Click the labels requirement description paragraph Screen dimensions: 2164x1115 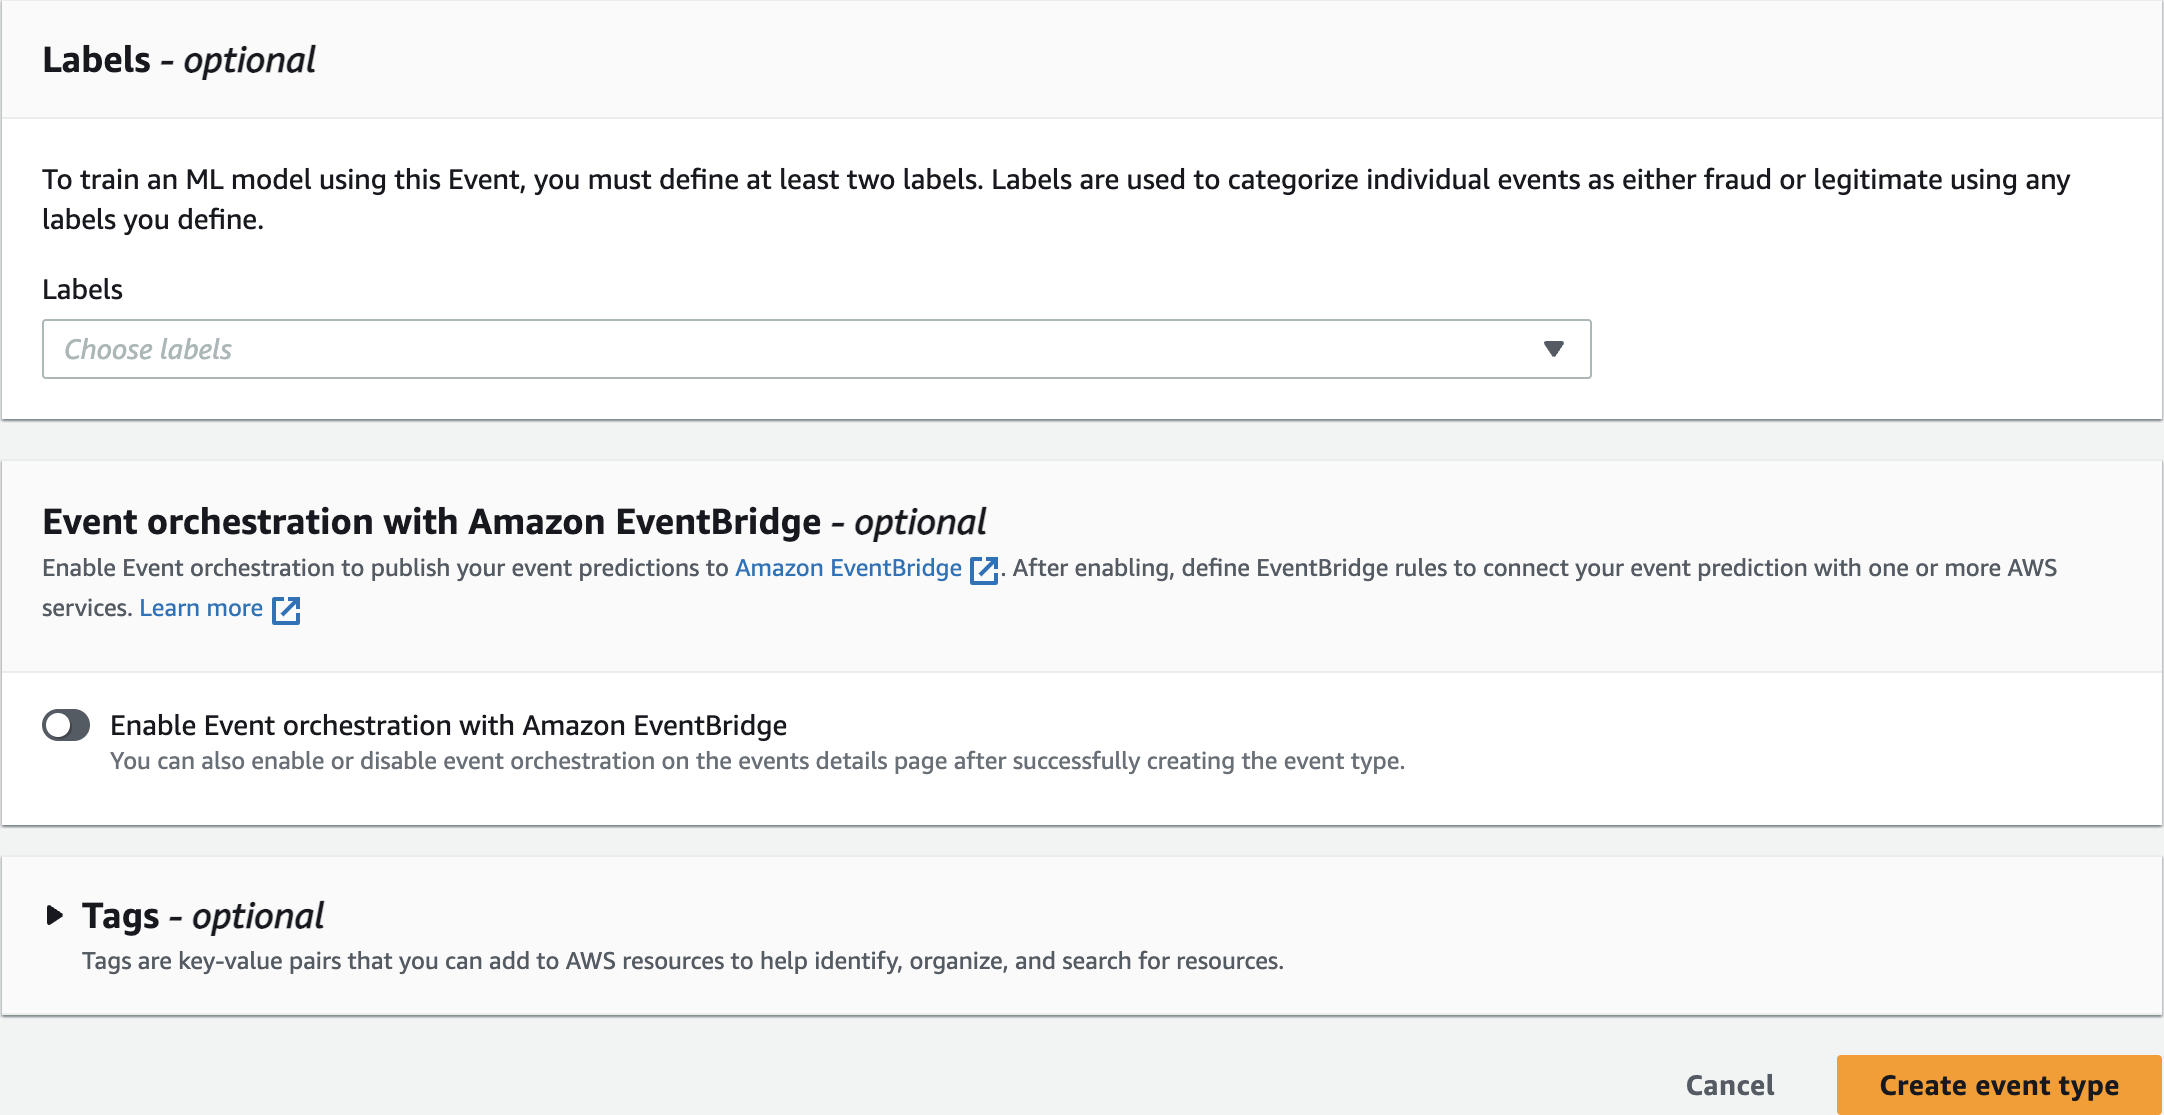pyautogui.click(x=1055, y=199)
